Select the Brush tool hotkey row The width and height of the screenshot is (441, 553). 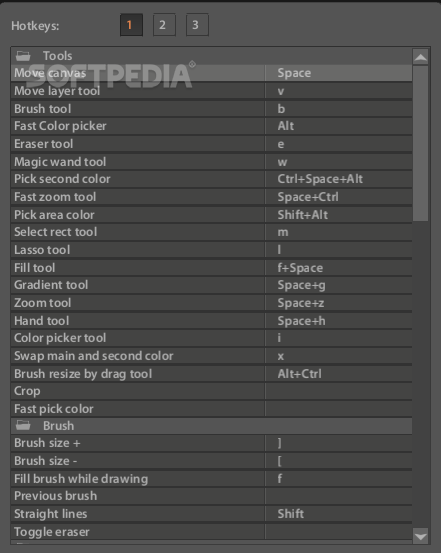pos(211,109)
